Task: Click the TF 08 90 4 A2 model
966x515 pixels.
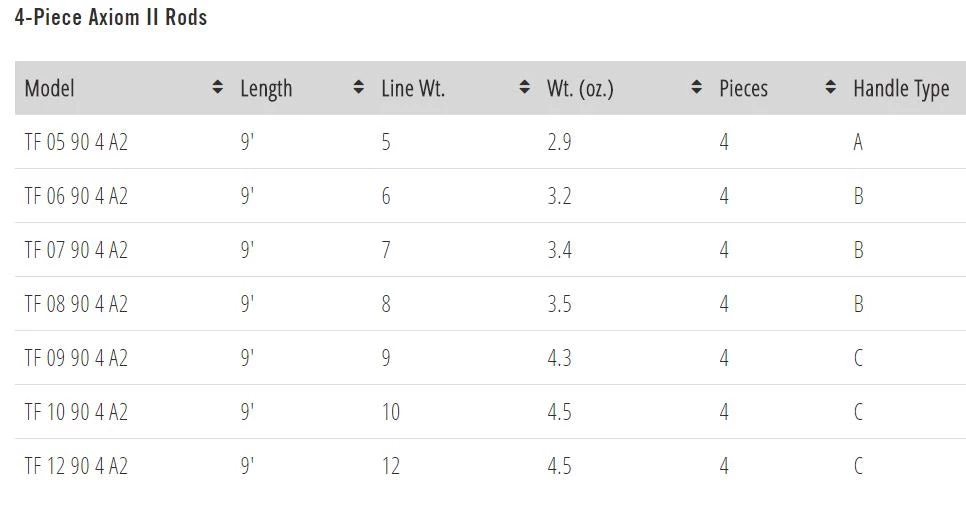Action: tap(76, 304)
